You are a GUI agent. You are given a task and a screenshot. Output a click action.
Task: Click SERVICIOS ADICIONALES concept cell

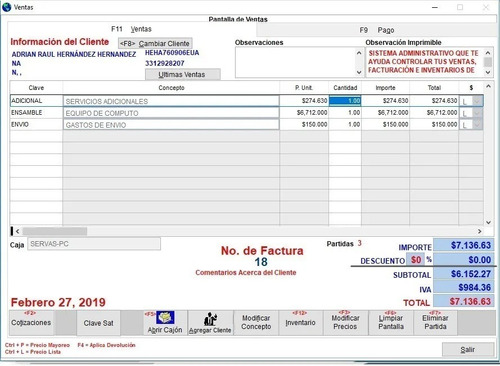171,101
